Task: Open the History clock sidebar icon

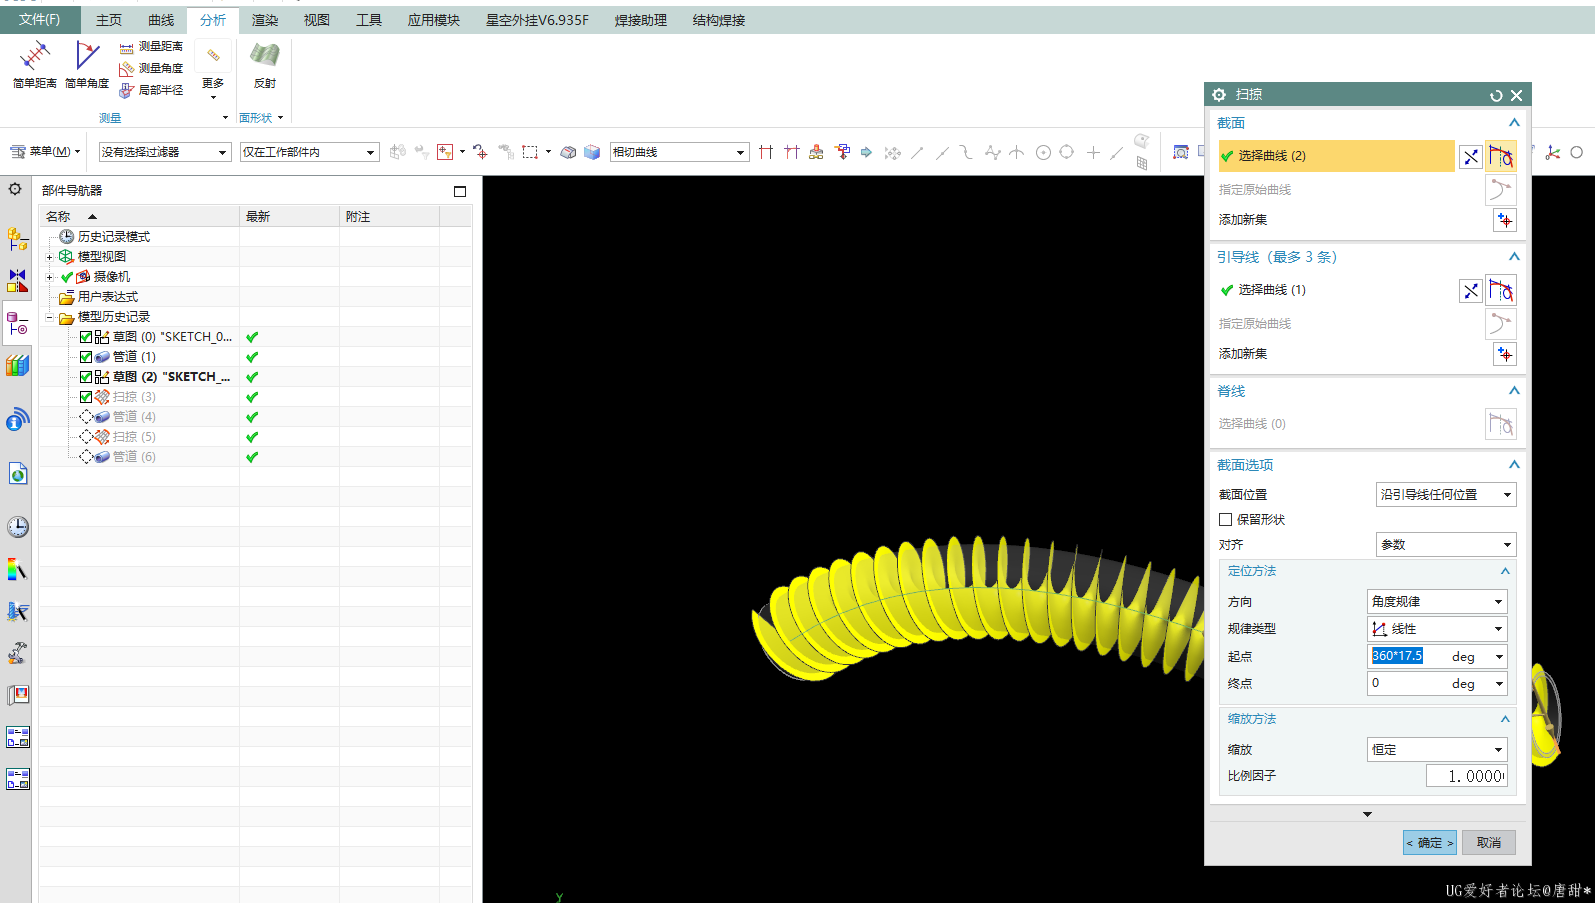Action: click(x=17, y=527)
